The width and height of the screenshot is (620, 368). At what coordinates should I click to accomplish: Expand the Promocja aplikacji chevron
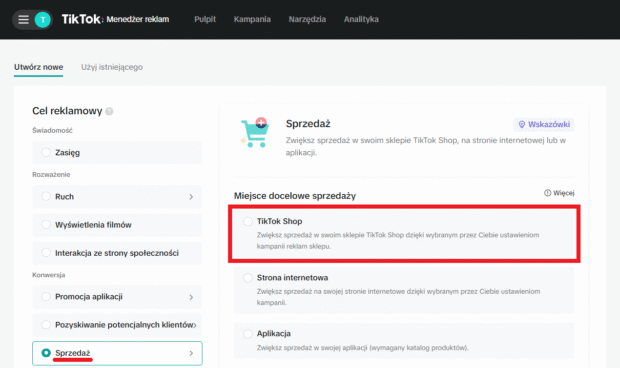[191, 297]
